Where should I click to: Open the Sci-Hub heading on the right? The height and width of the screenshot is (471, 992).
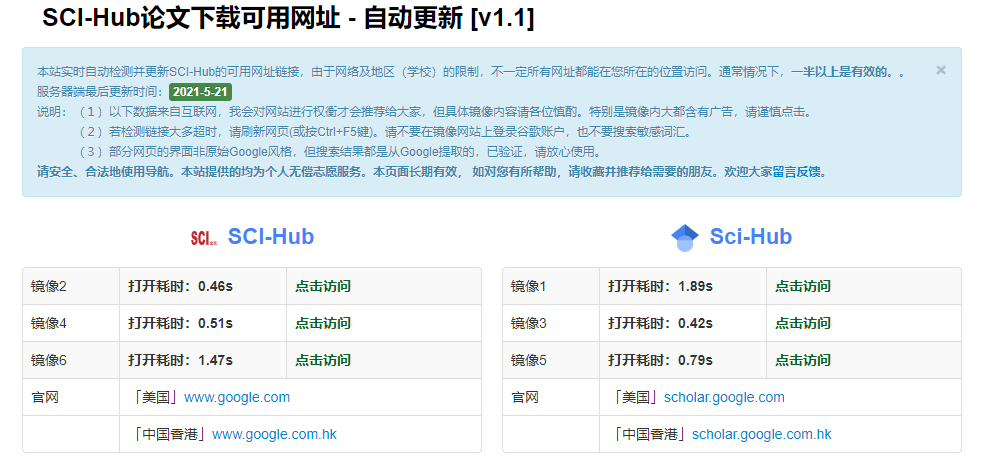click(750, 236)
